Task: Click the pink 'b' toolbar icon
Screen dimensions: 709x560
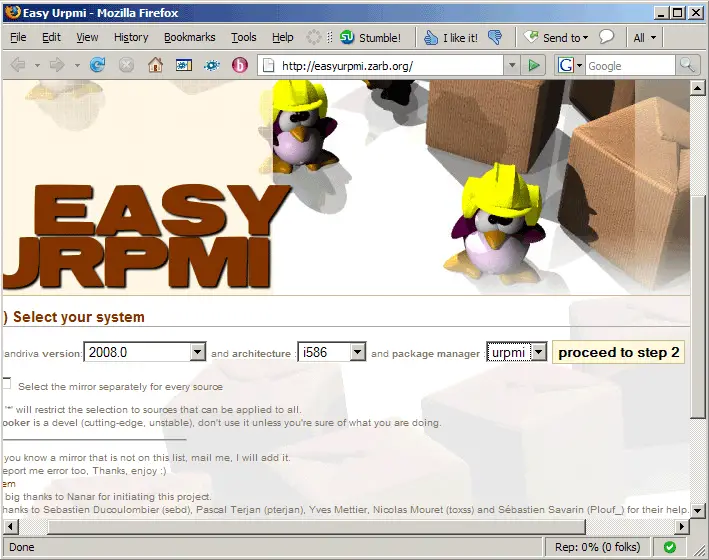Action: pyautogui.click(x=240, y=66)
